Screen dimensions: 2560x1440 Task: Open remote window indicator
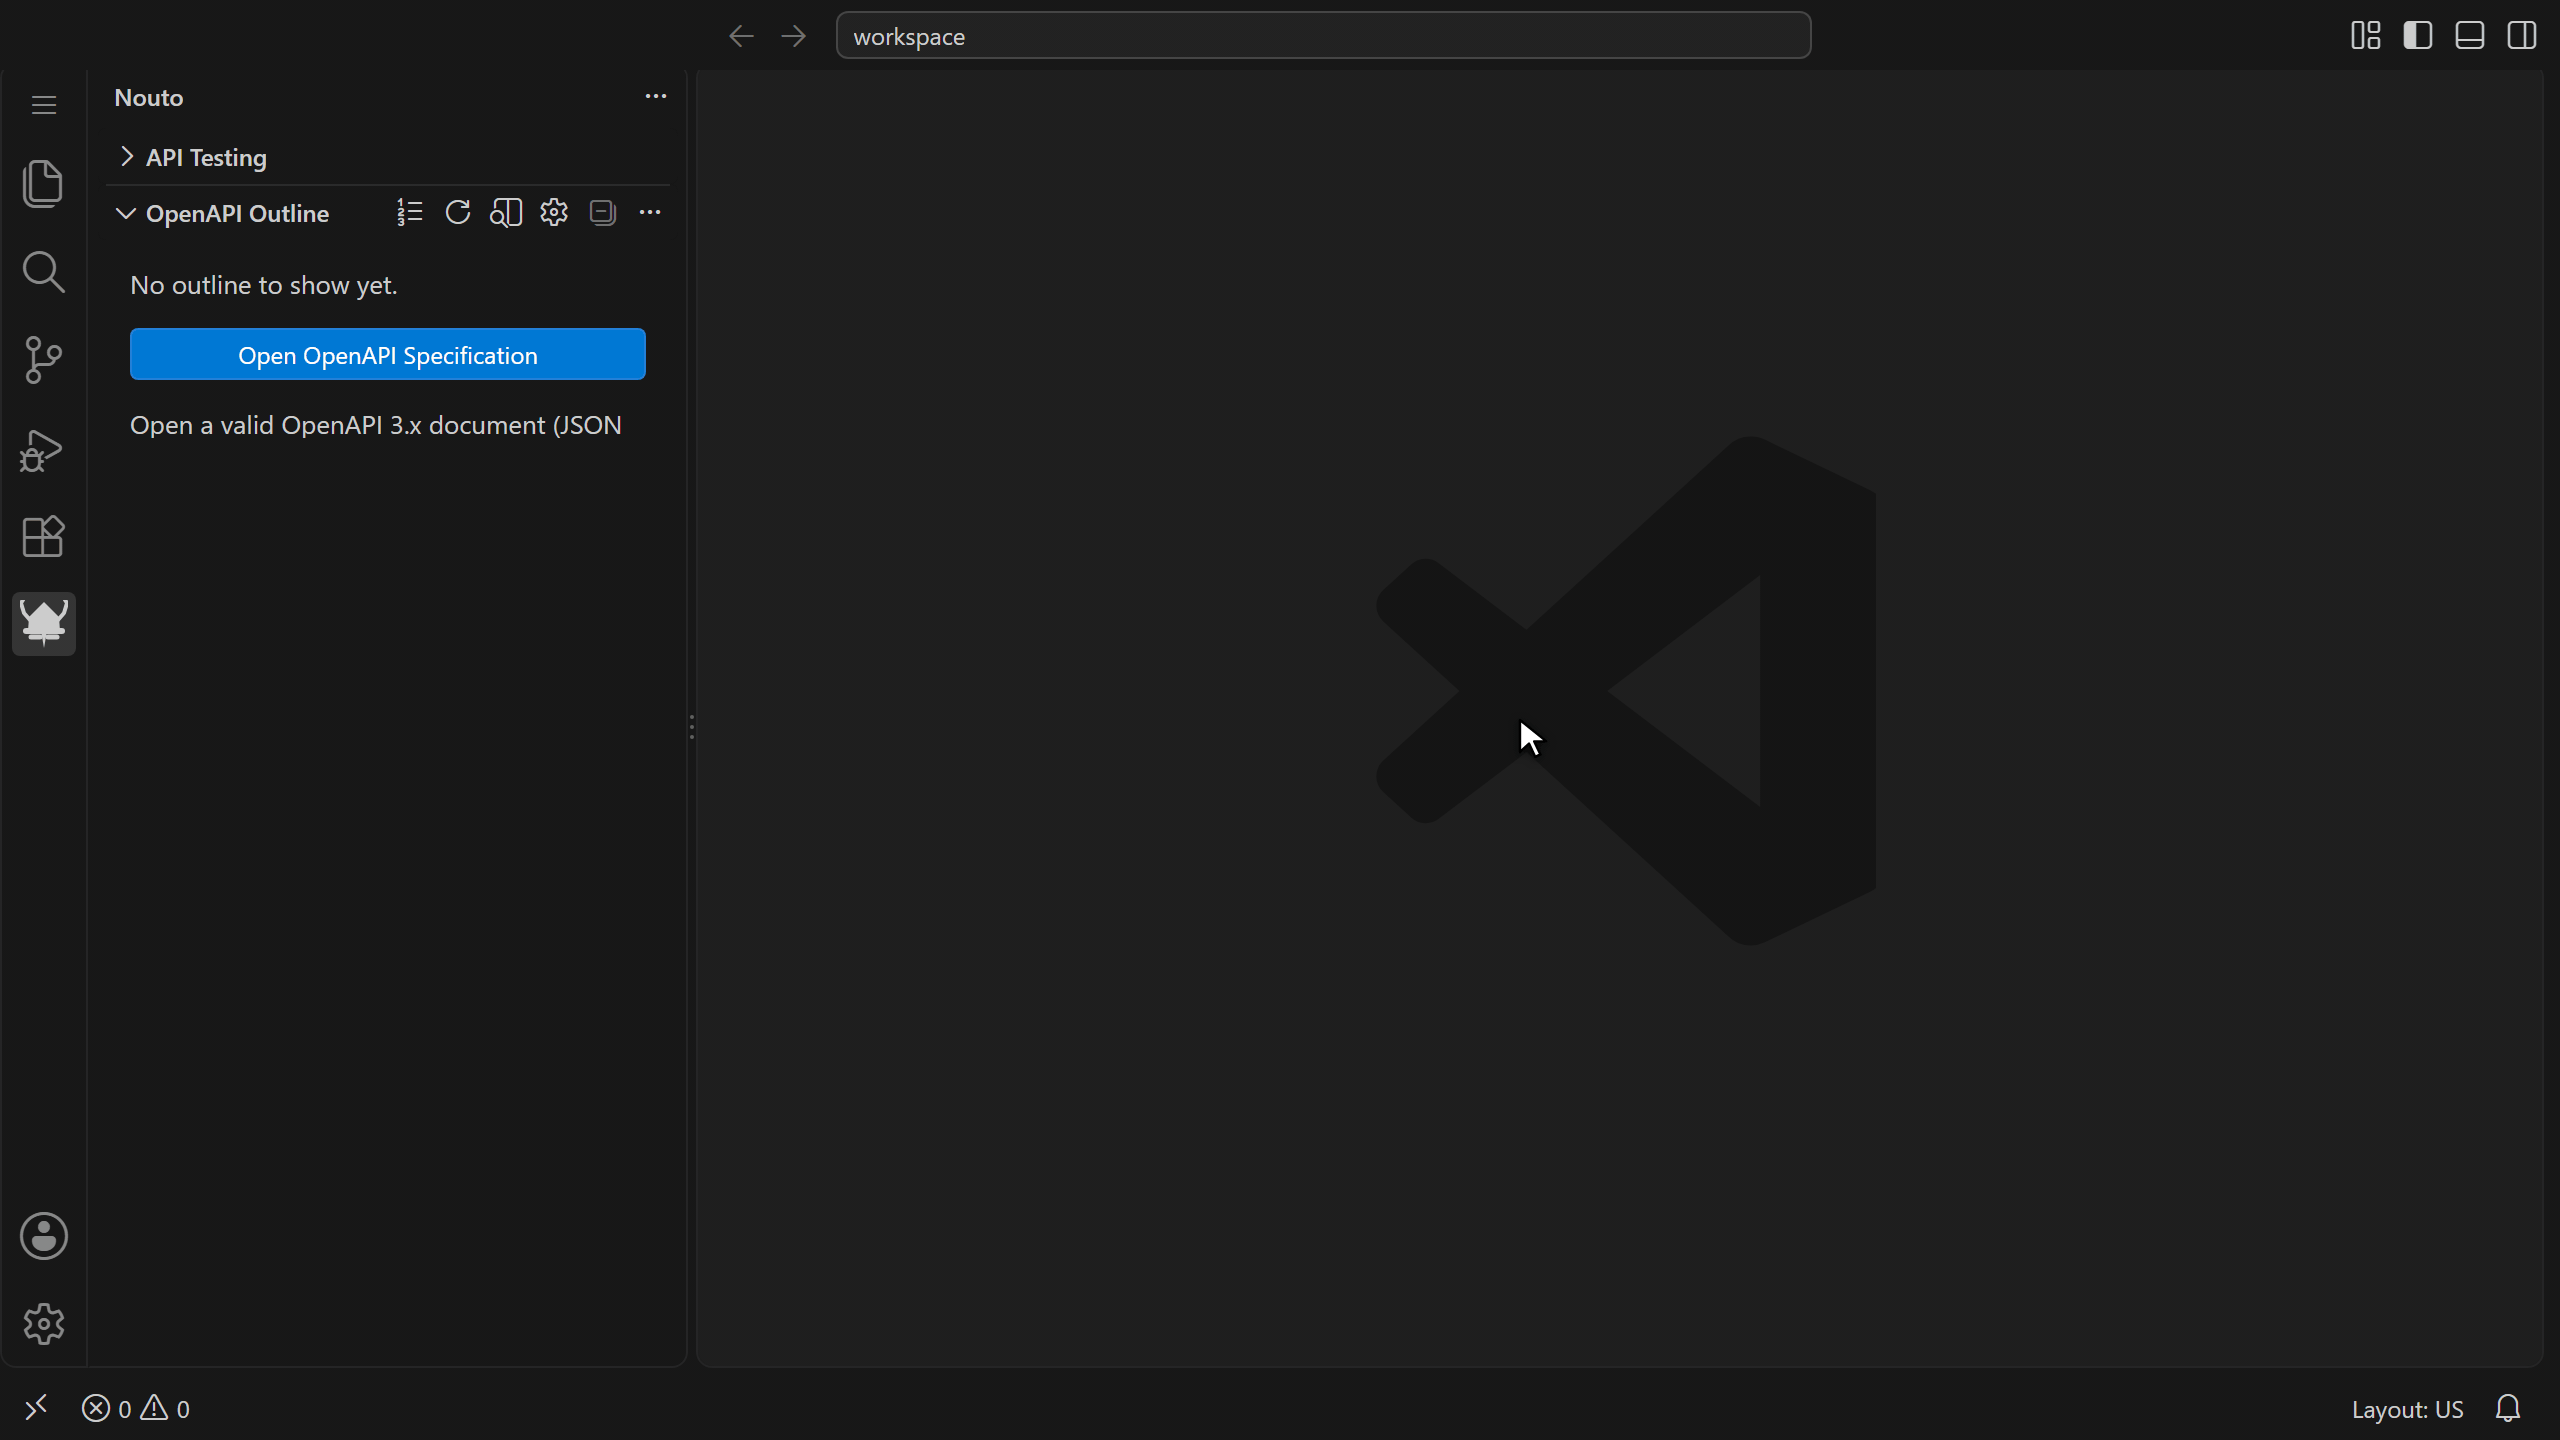point(36,1408)
